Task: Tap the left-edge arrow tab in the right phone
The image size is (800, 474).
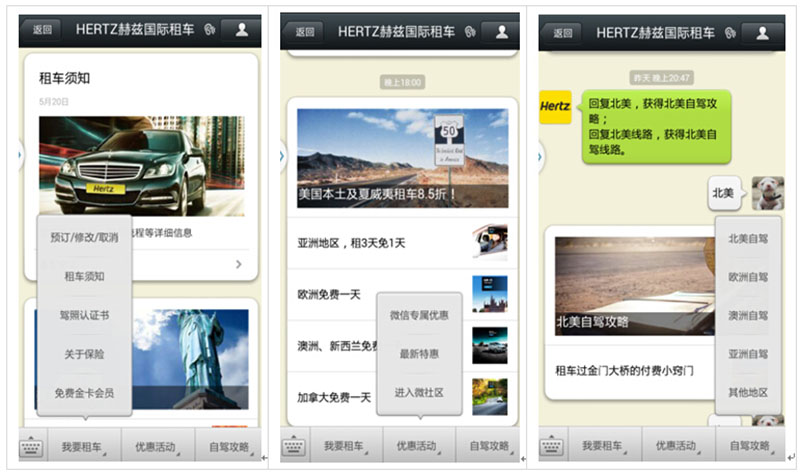Action: pyautogui.click(x=541, y=157)
